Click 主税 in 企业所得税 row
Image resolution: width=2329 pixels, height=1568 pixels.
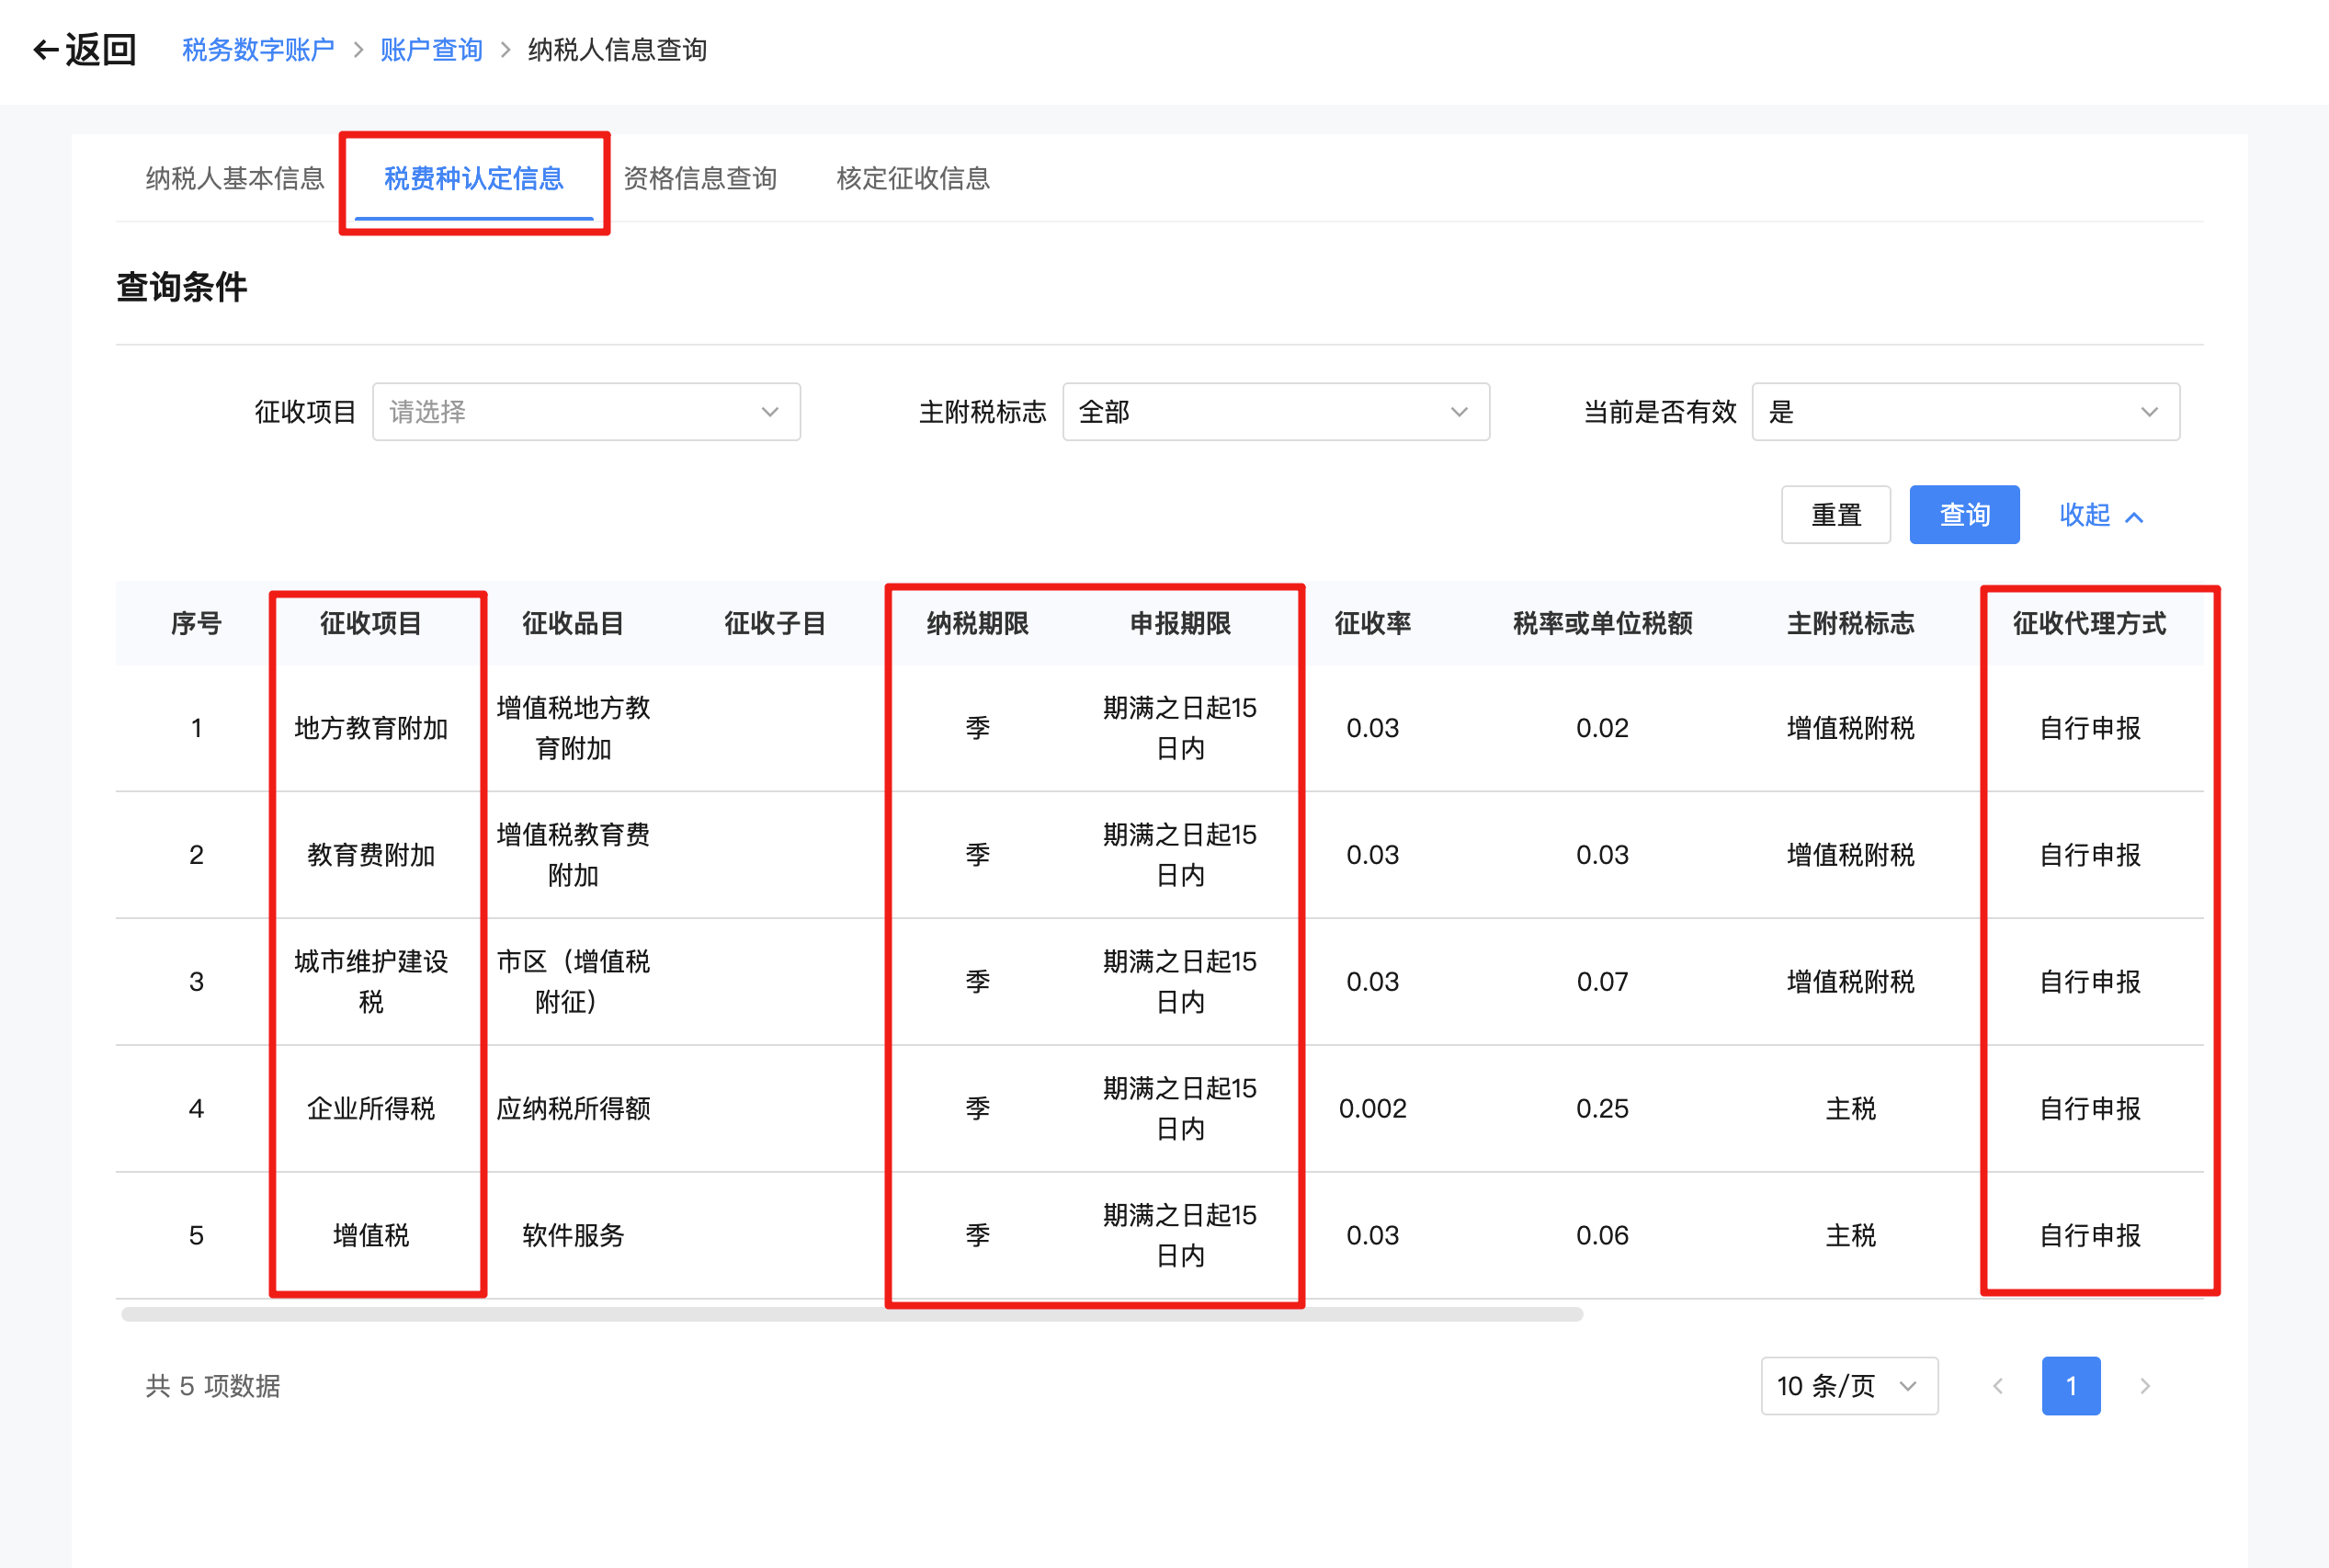(1850, 1108)
